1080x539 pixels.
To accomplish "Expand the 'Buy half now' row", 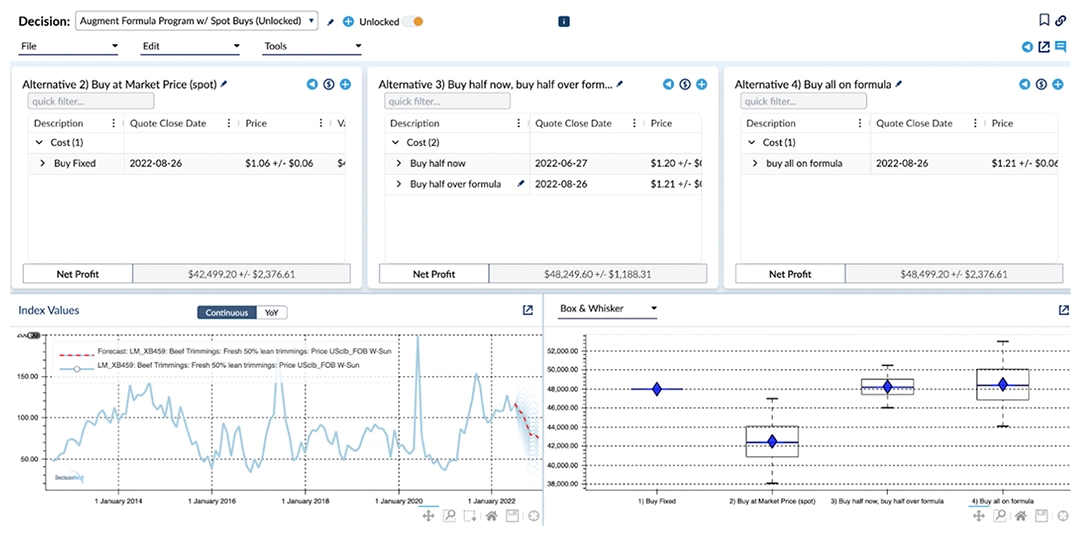I will point(398,163).
